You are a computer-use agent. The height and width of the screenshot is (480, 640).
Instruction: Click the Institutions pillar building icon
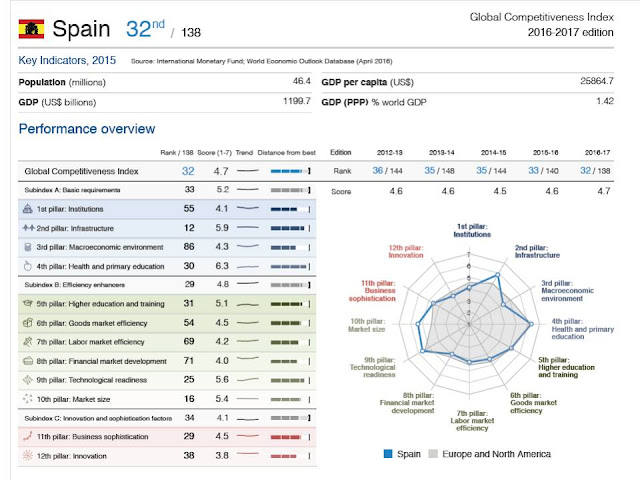click(x=28, y=208)
